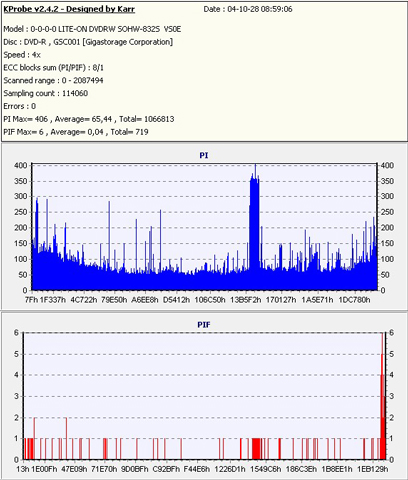Click the PI x-axis label 106C50h
This screenshot has width=408, height=480.
pos(210,300)
